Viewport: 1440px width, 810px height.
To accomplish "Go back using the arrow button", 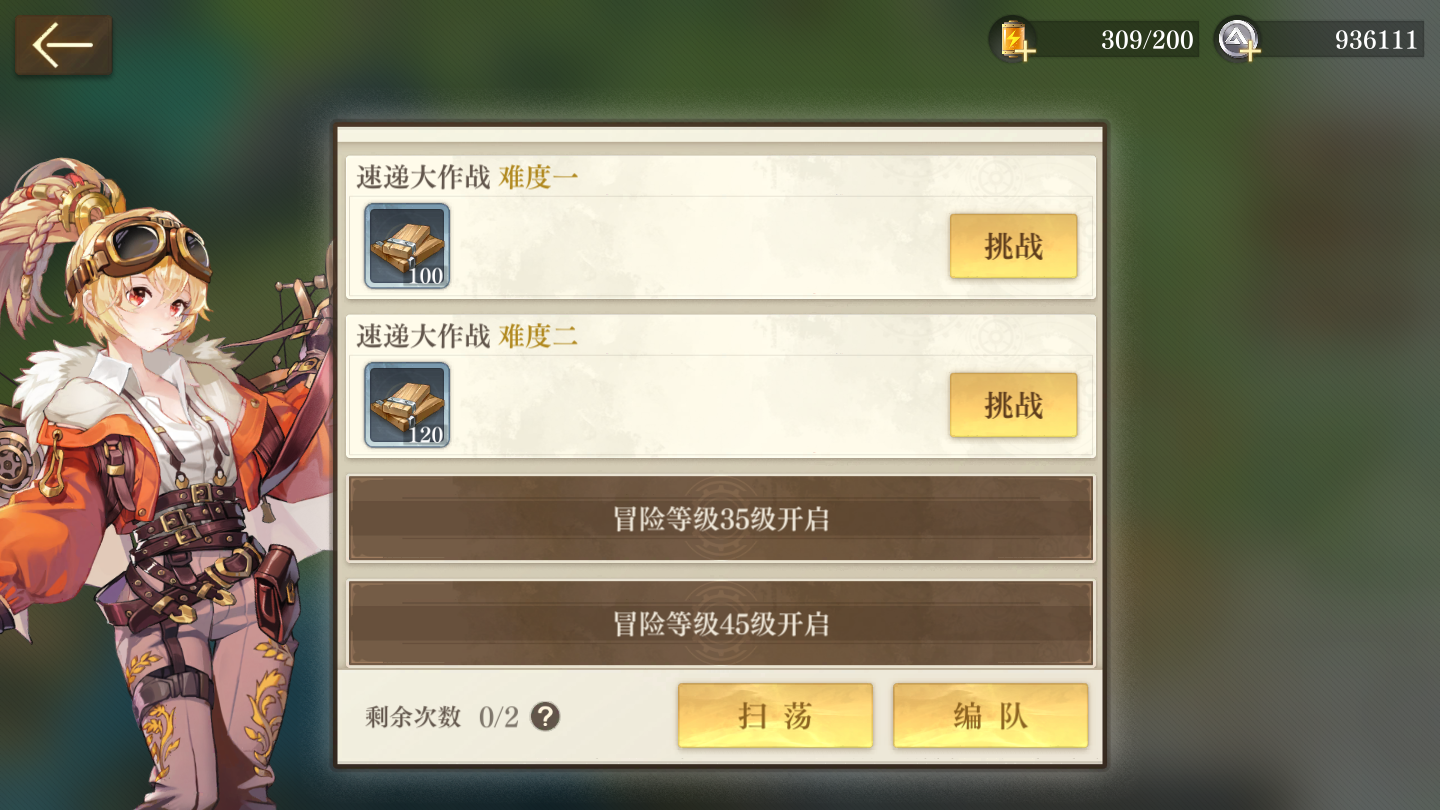I will point(63,45).
